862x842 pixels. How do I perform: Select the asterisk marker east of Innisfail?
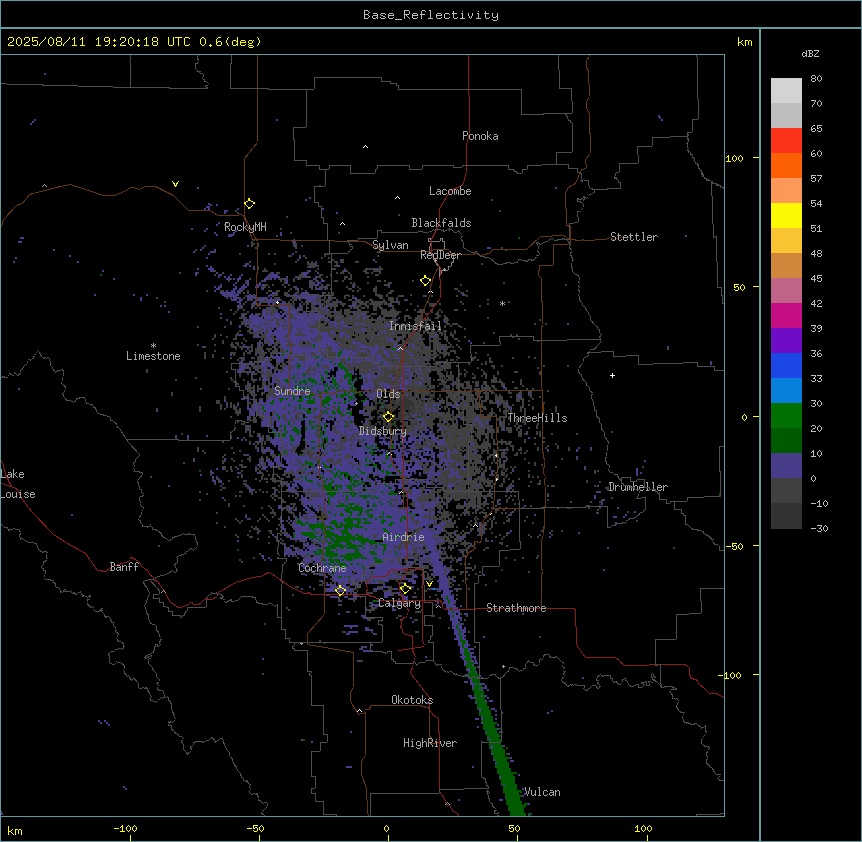[x=502, y=303]
